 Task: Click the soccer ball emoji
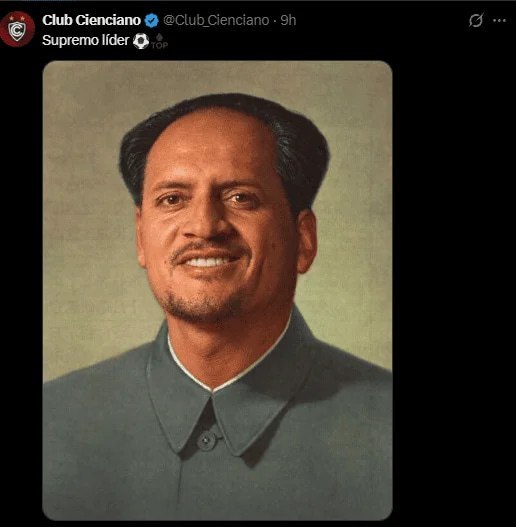141,41
